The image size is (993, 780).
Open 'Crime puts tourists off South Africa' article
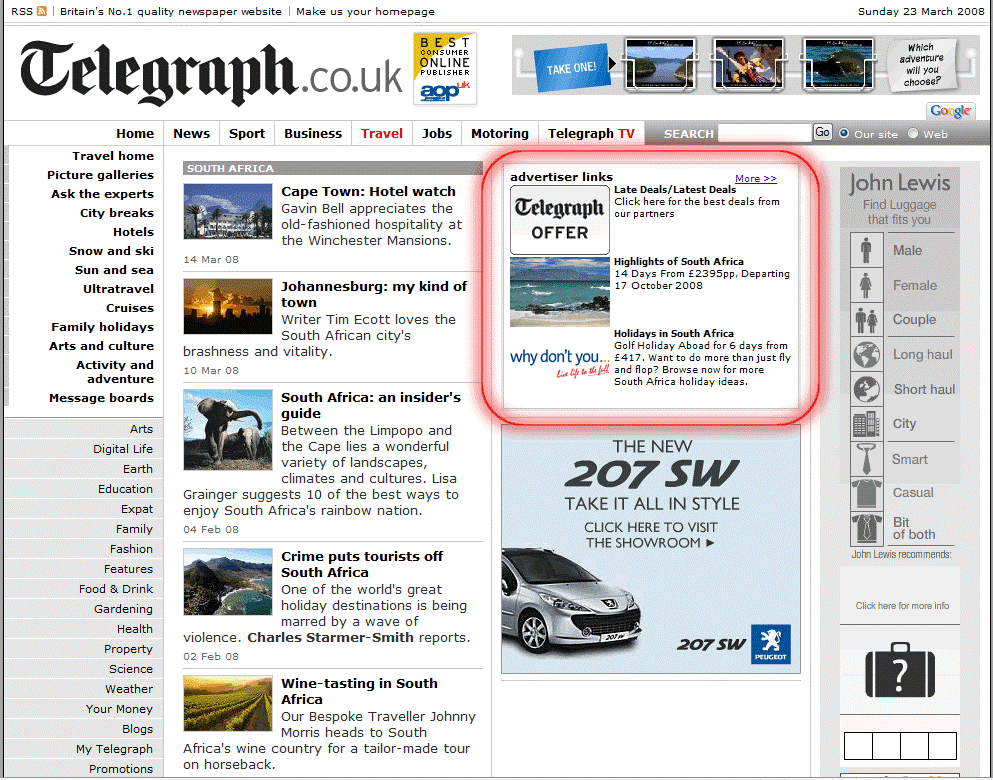[362, 564]
